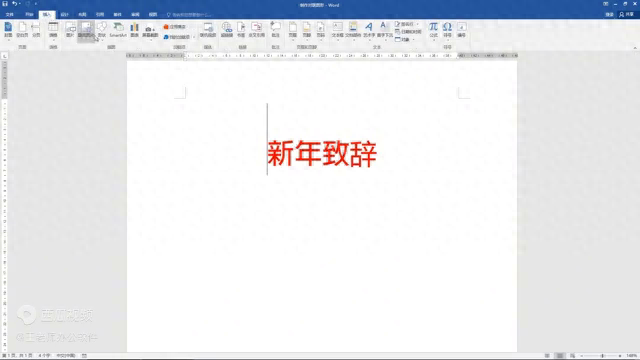Insert a SmartArt graphic
Image resolution: width=640 pixels, height=360 pixels.
click(118, 30)
